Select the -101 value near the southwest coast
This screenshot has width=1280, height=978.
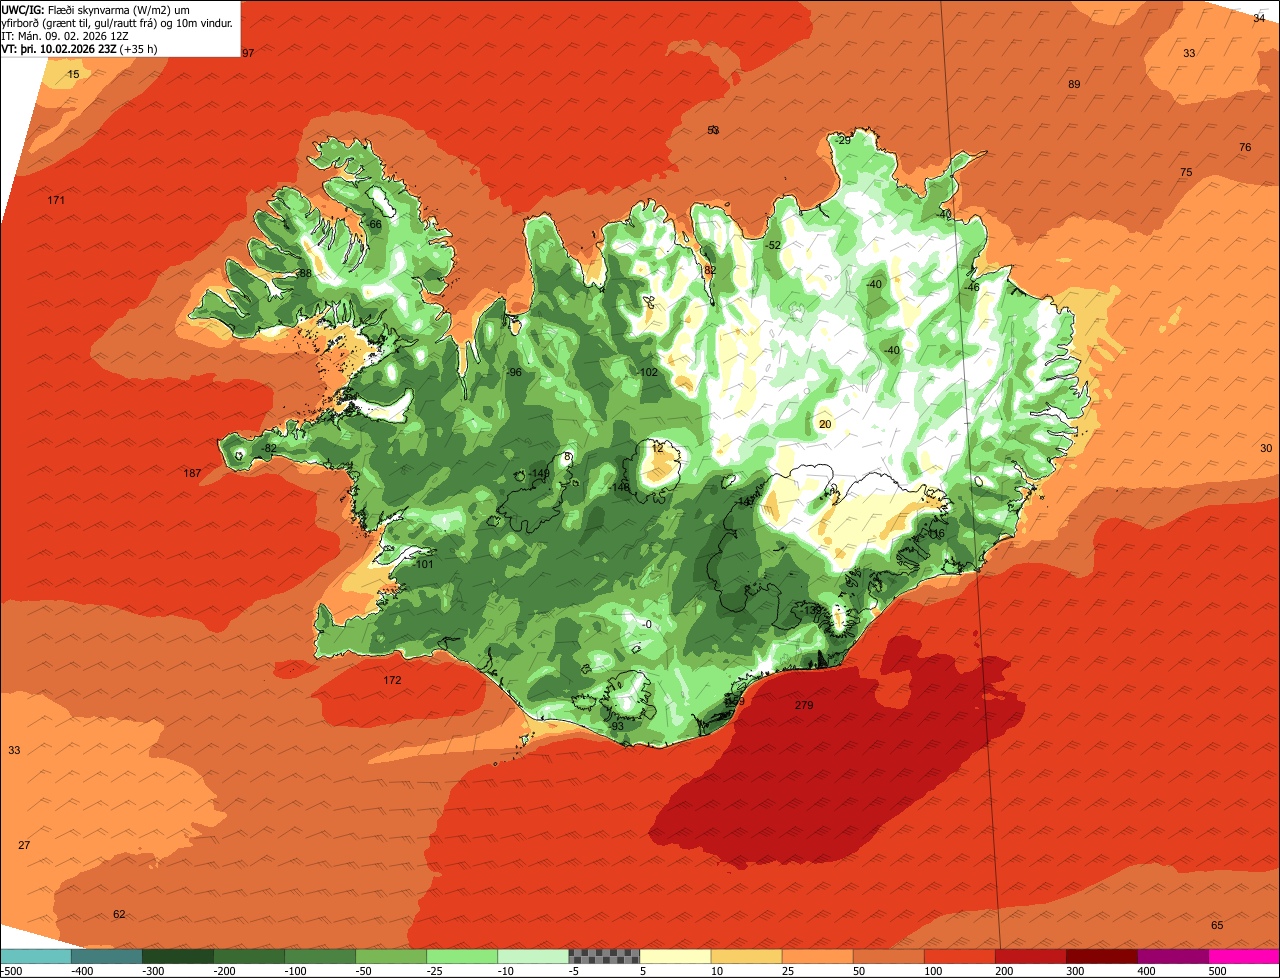423,564
